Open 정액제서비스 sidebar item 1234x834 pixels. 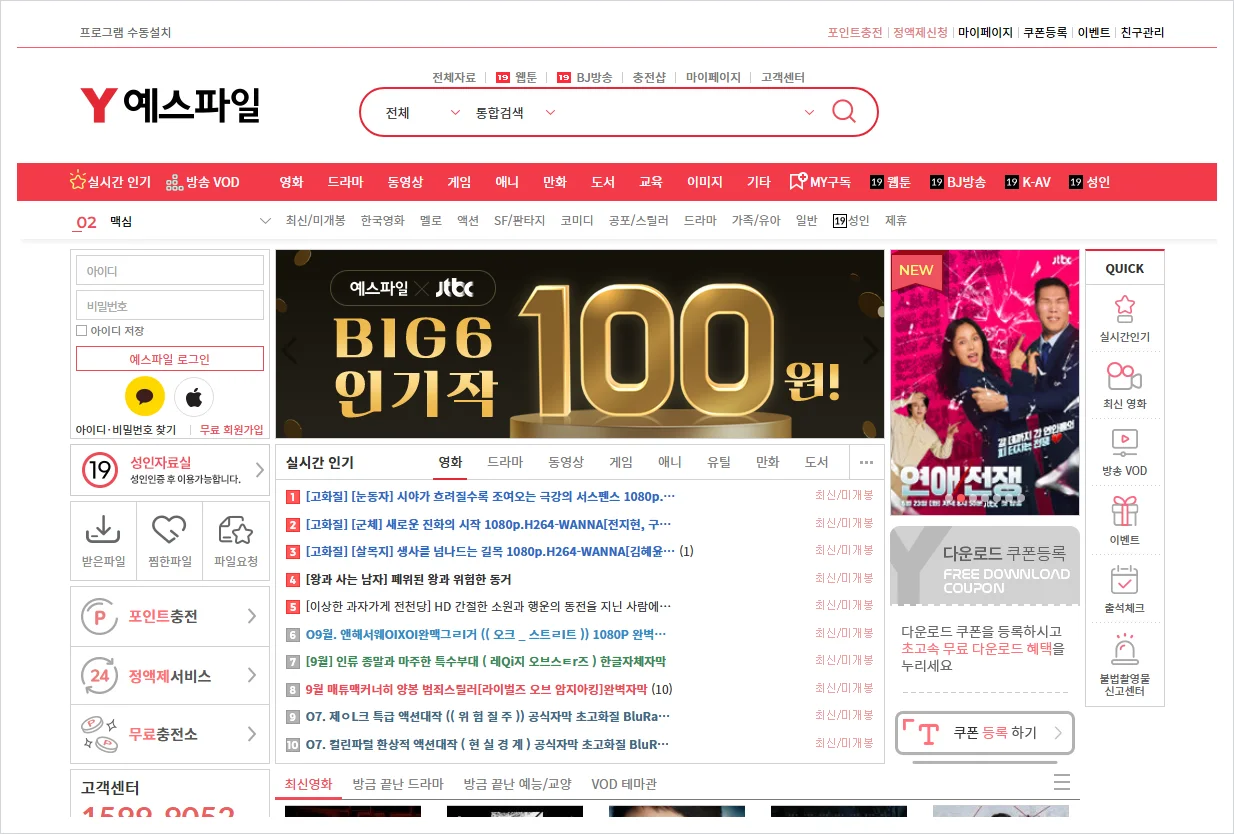(x=170, y=676)
